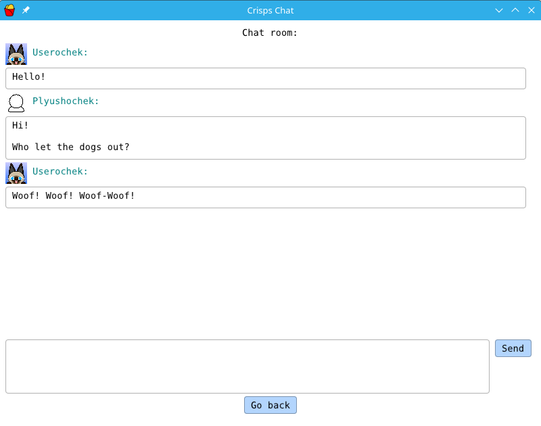Minimize the Crisps Chat window

499,10
